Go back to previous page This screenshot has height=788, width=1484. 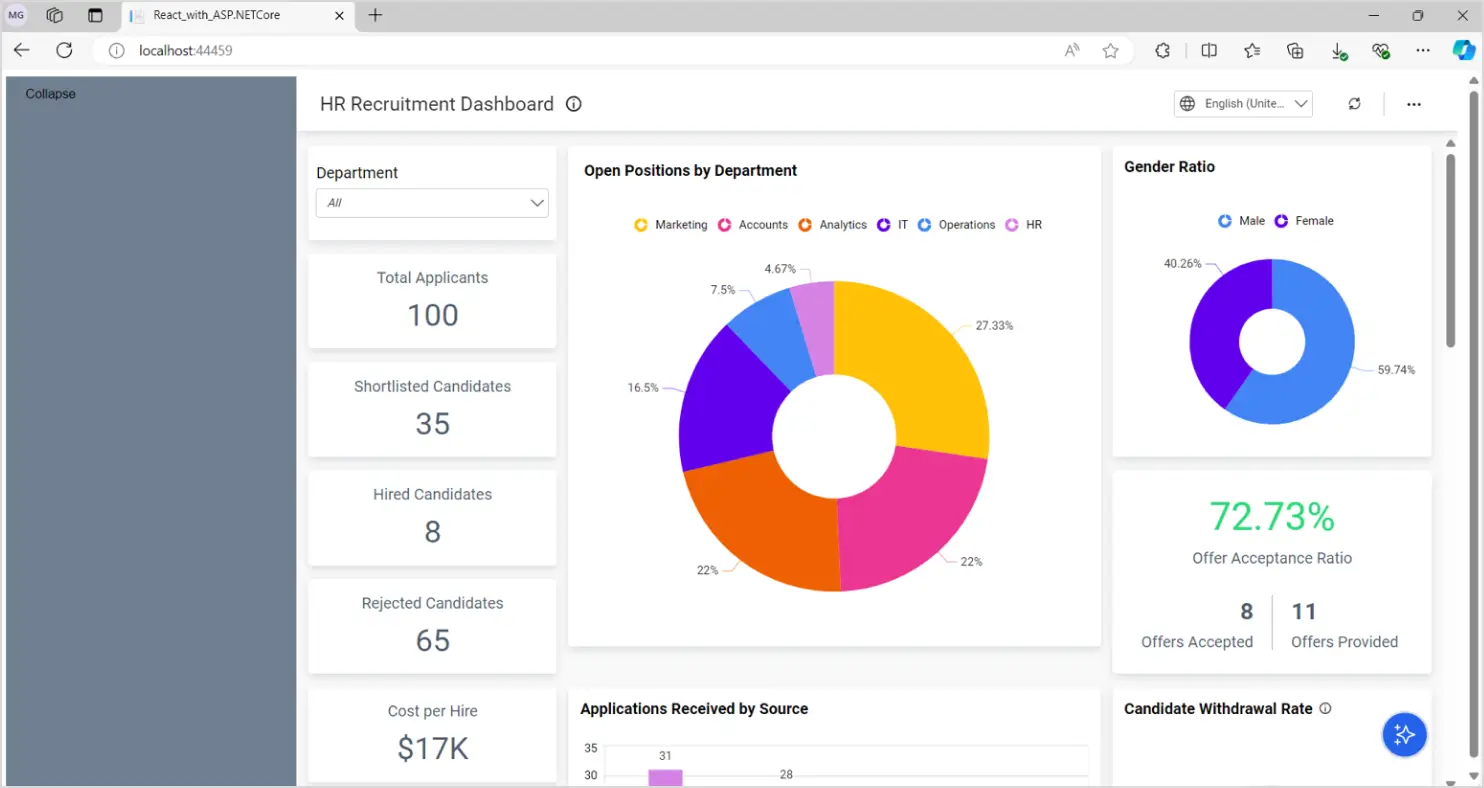coord(22,50)
